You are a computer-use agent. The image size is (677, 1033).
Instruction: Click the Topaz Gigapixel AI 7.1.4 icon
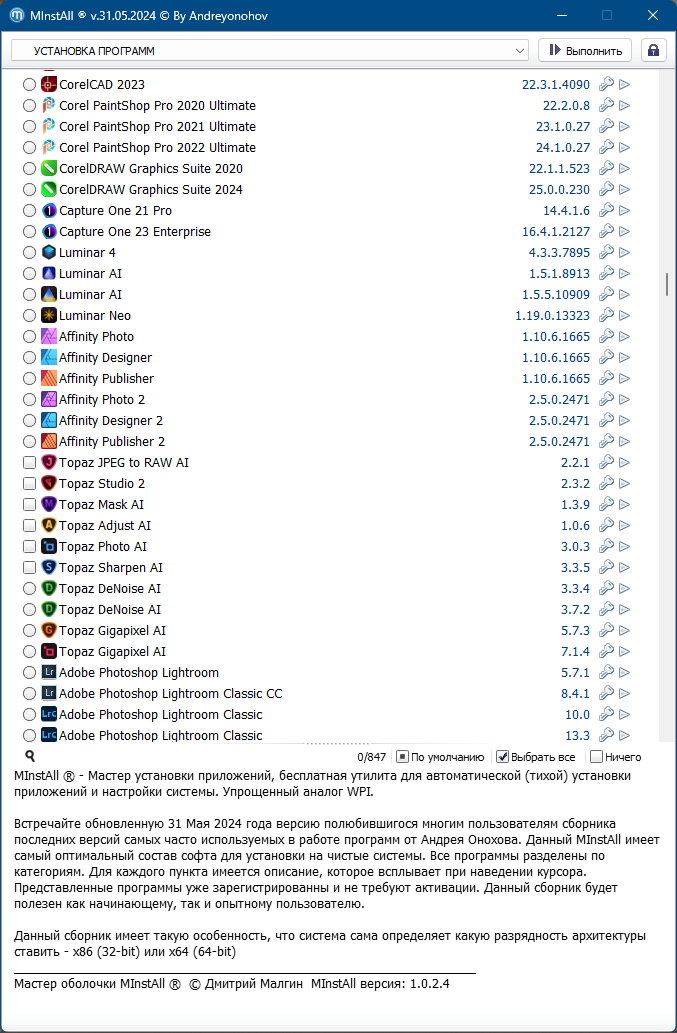(x=49, y=652)
